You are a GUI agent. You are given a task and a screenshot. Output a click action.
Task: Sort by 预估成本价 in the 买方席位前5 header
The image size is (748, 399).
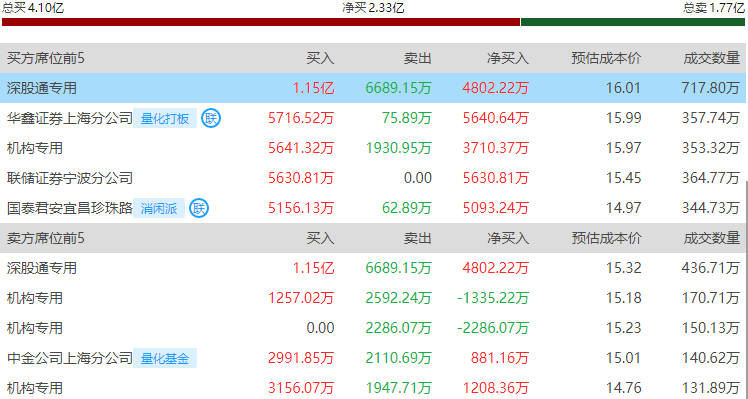click(606, 58)
